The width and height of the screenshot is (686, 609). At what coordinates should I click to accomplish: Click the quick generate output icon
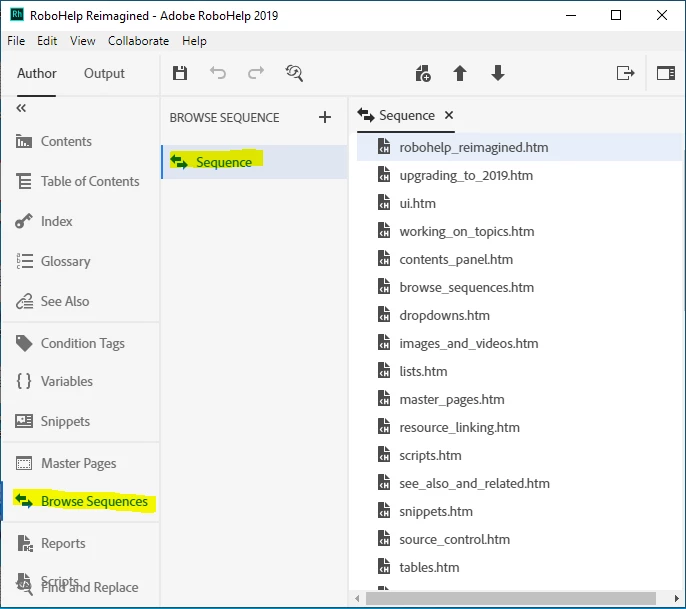[x=625, y=73]
